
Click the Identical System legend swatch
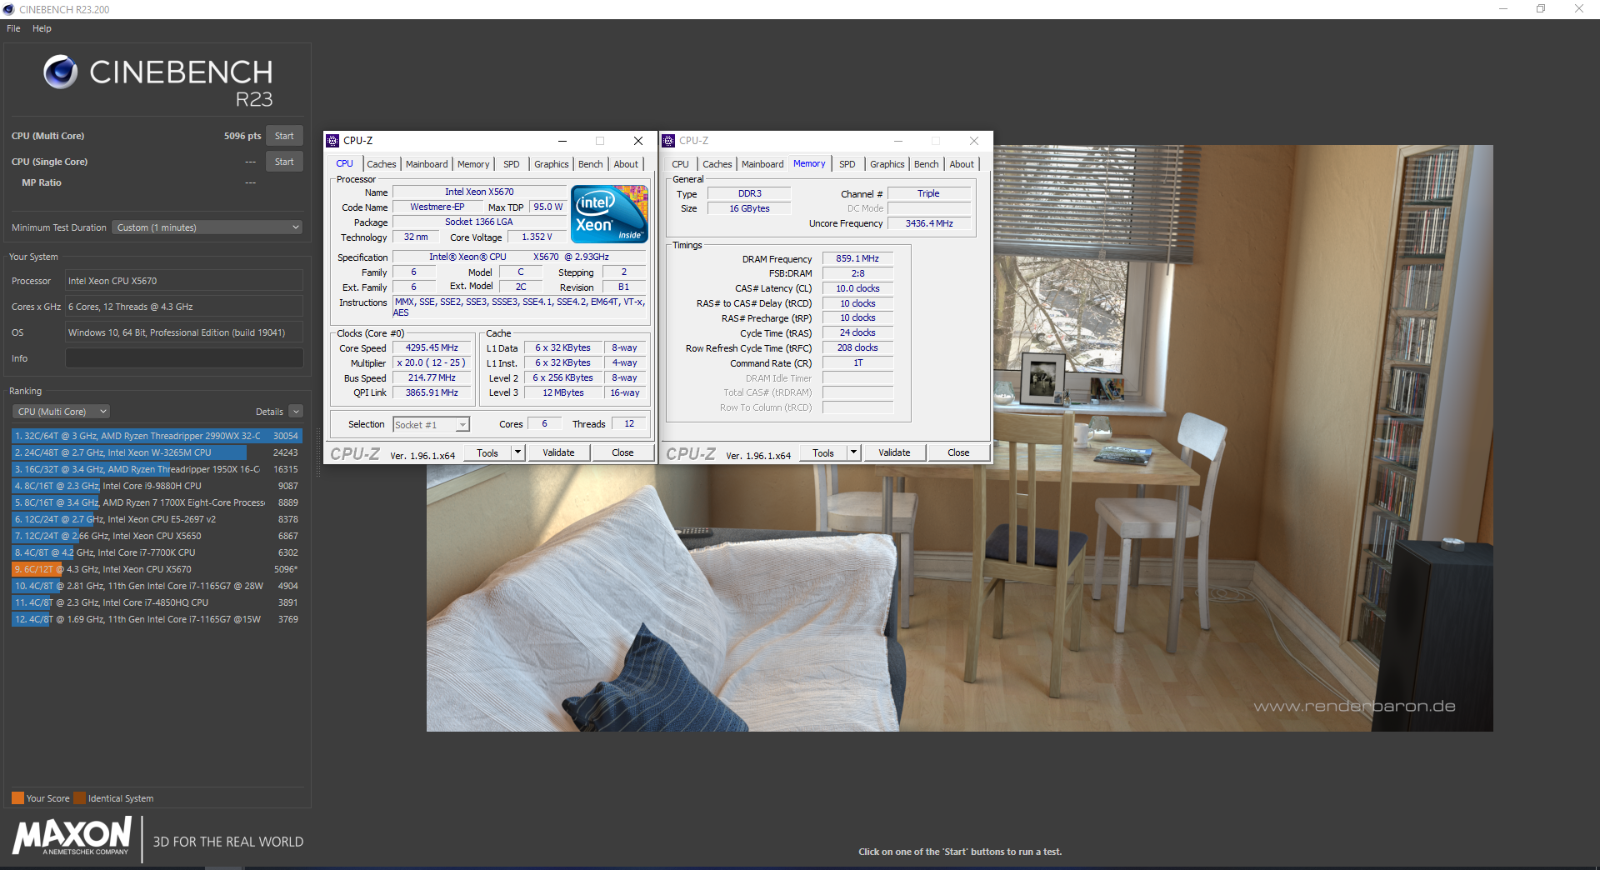click(79, 798)
